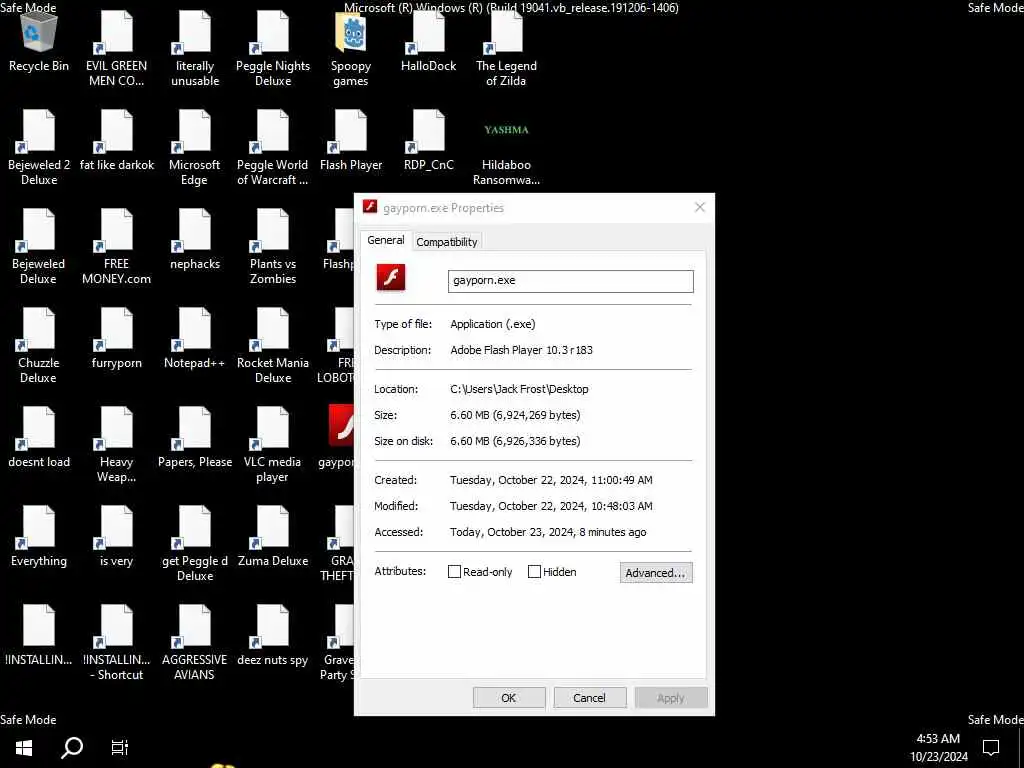Open the Advanced... attributes dialog
This screenshot has width=1024, height=768.
tap(656, 573)
